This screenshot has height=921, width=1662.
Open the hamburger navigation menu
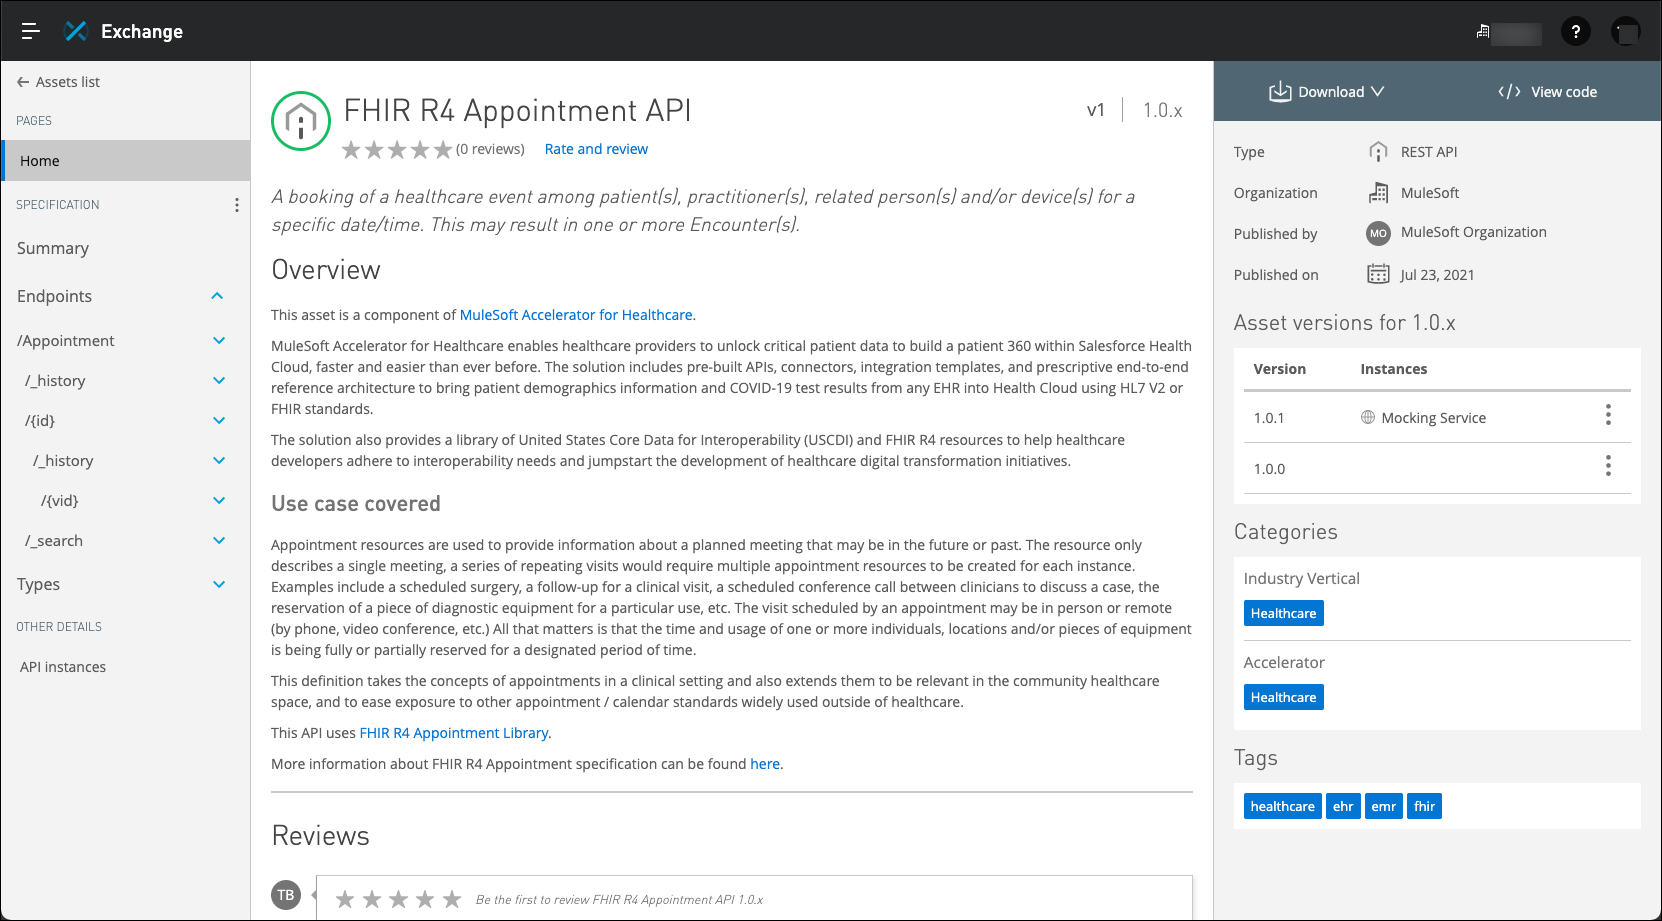pos(31,31)
